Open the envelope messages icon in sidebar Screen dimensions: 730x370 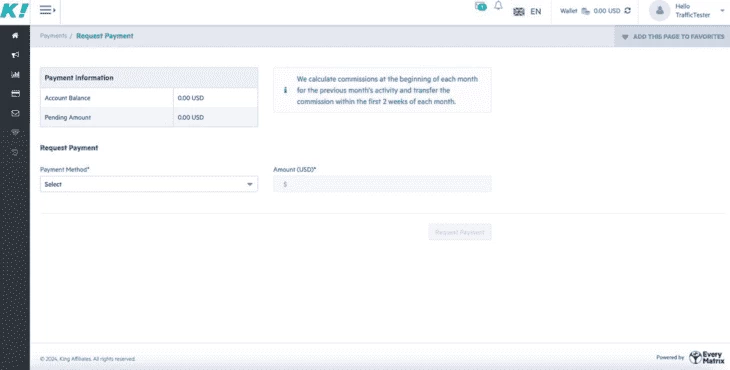pyautogui.click(x=15, y=113)
